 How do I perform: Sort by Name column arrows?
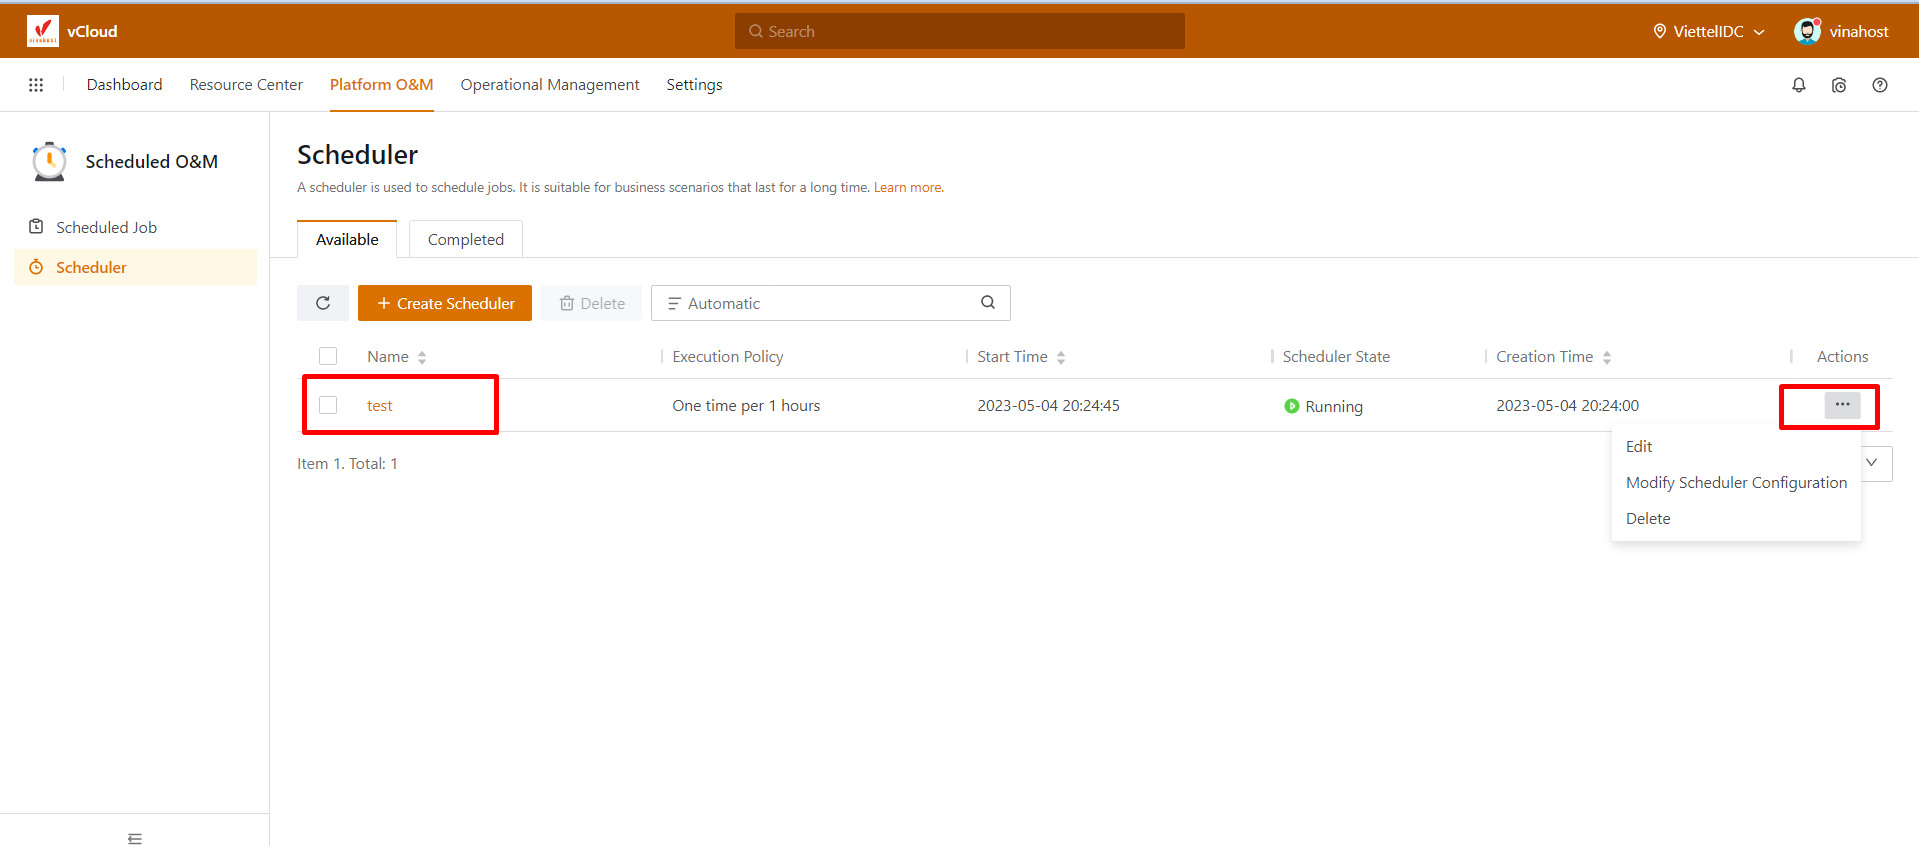coord(422,357)
